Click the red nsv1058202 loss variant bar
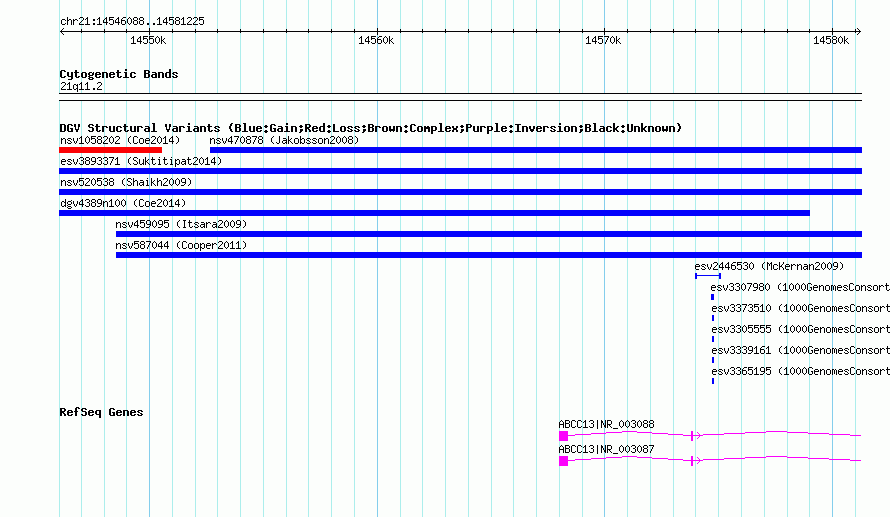 (x=111, y=150)
